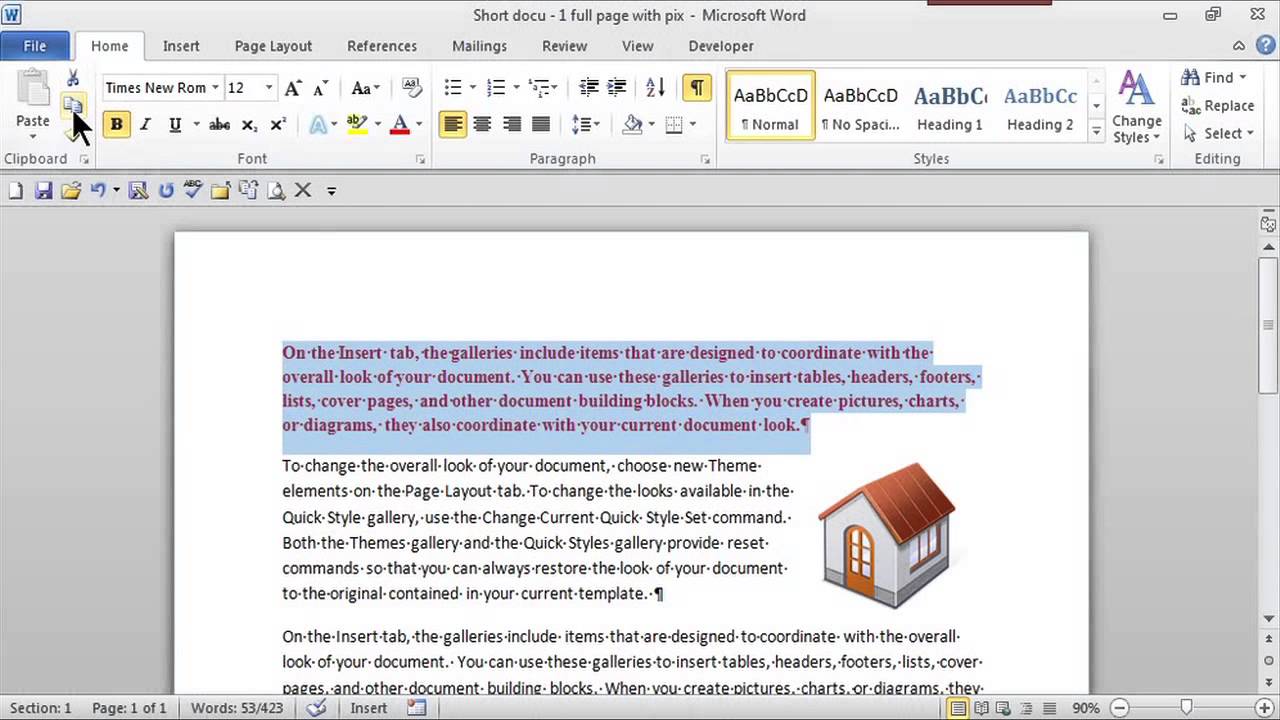1280x720 pixels.
Task: Open Paragraph dialog launcher
Action: click(x=705, y=160)
